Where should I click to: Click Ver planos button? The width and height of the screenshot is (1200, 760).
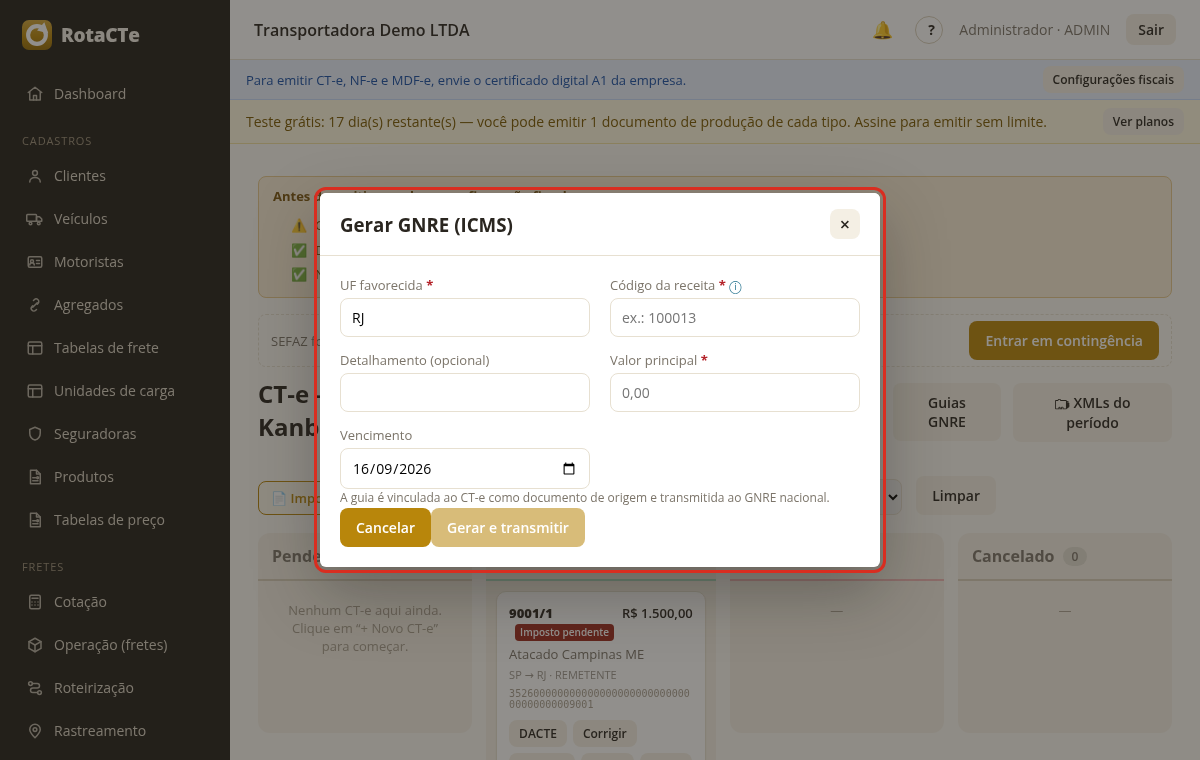click(x=1143, y=122)
